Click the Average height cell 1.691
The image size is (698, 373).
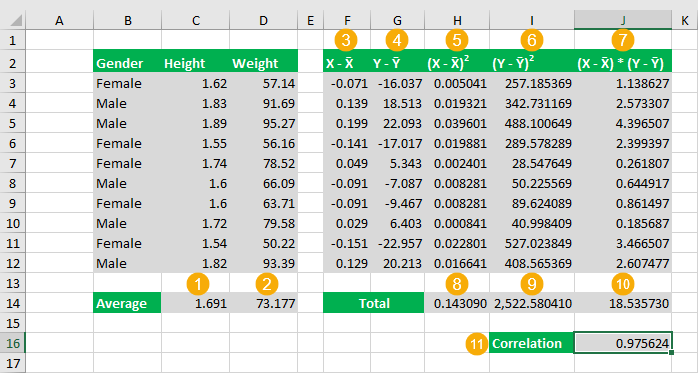click(x=195, y=303)
